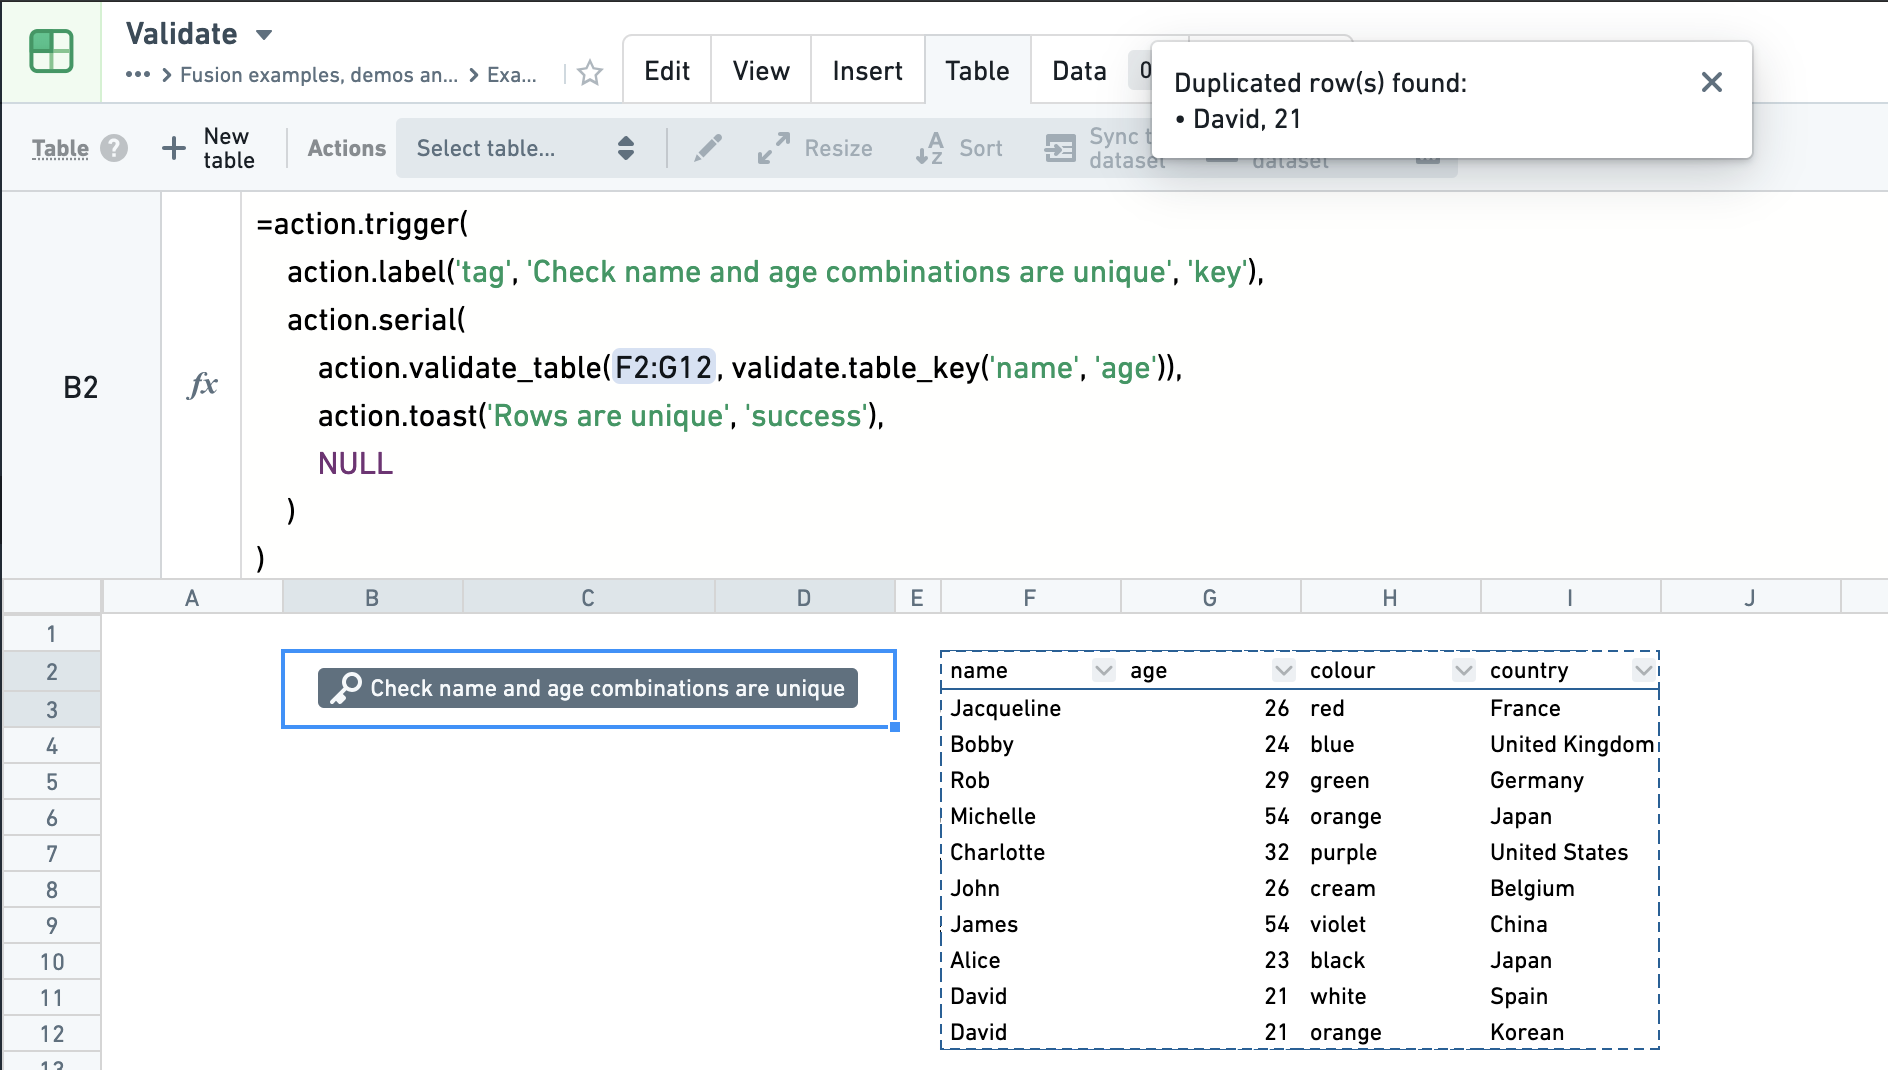Click the Alice name cell
Image resolution: width=1888 pixels, height=1070 pixels.
1031,960
